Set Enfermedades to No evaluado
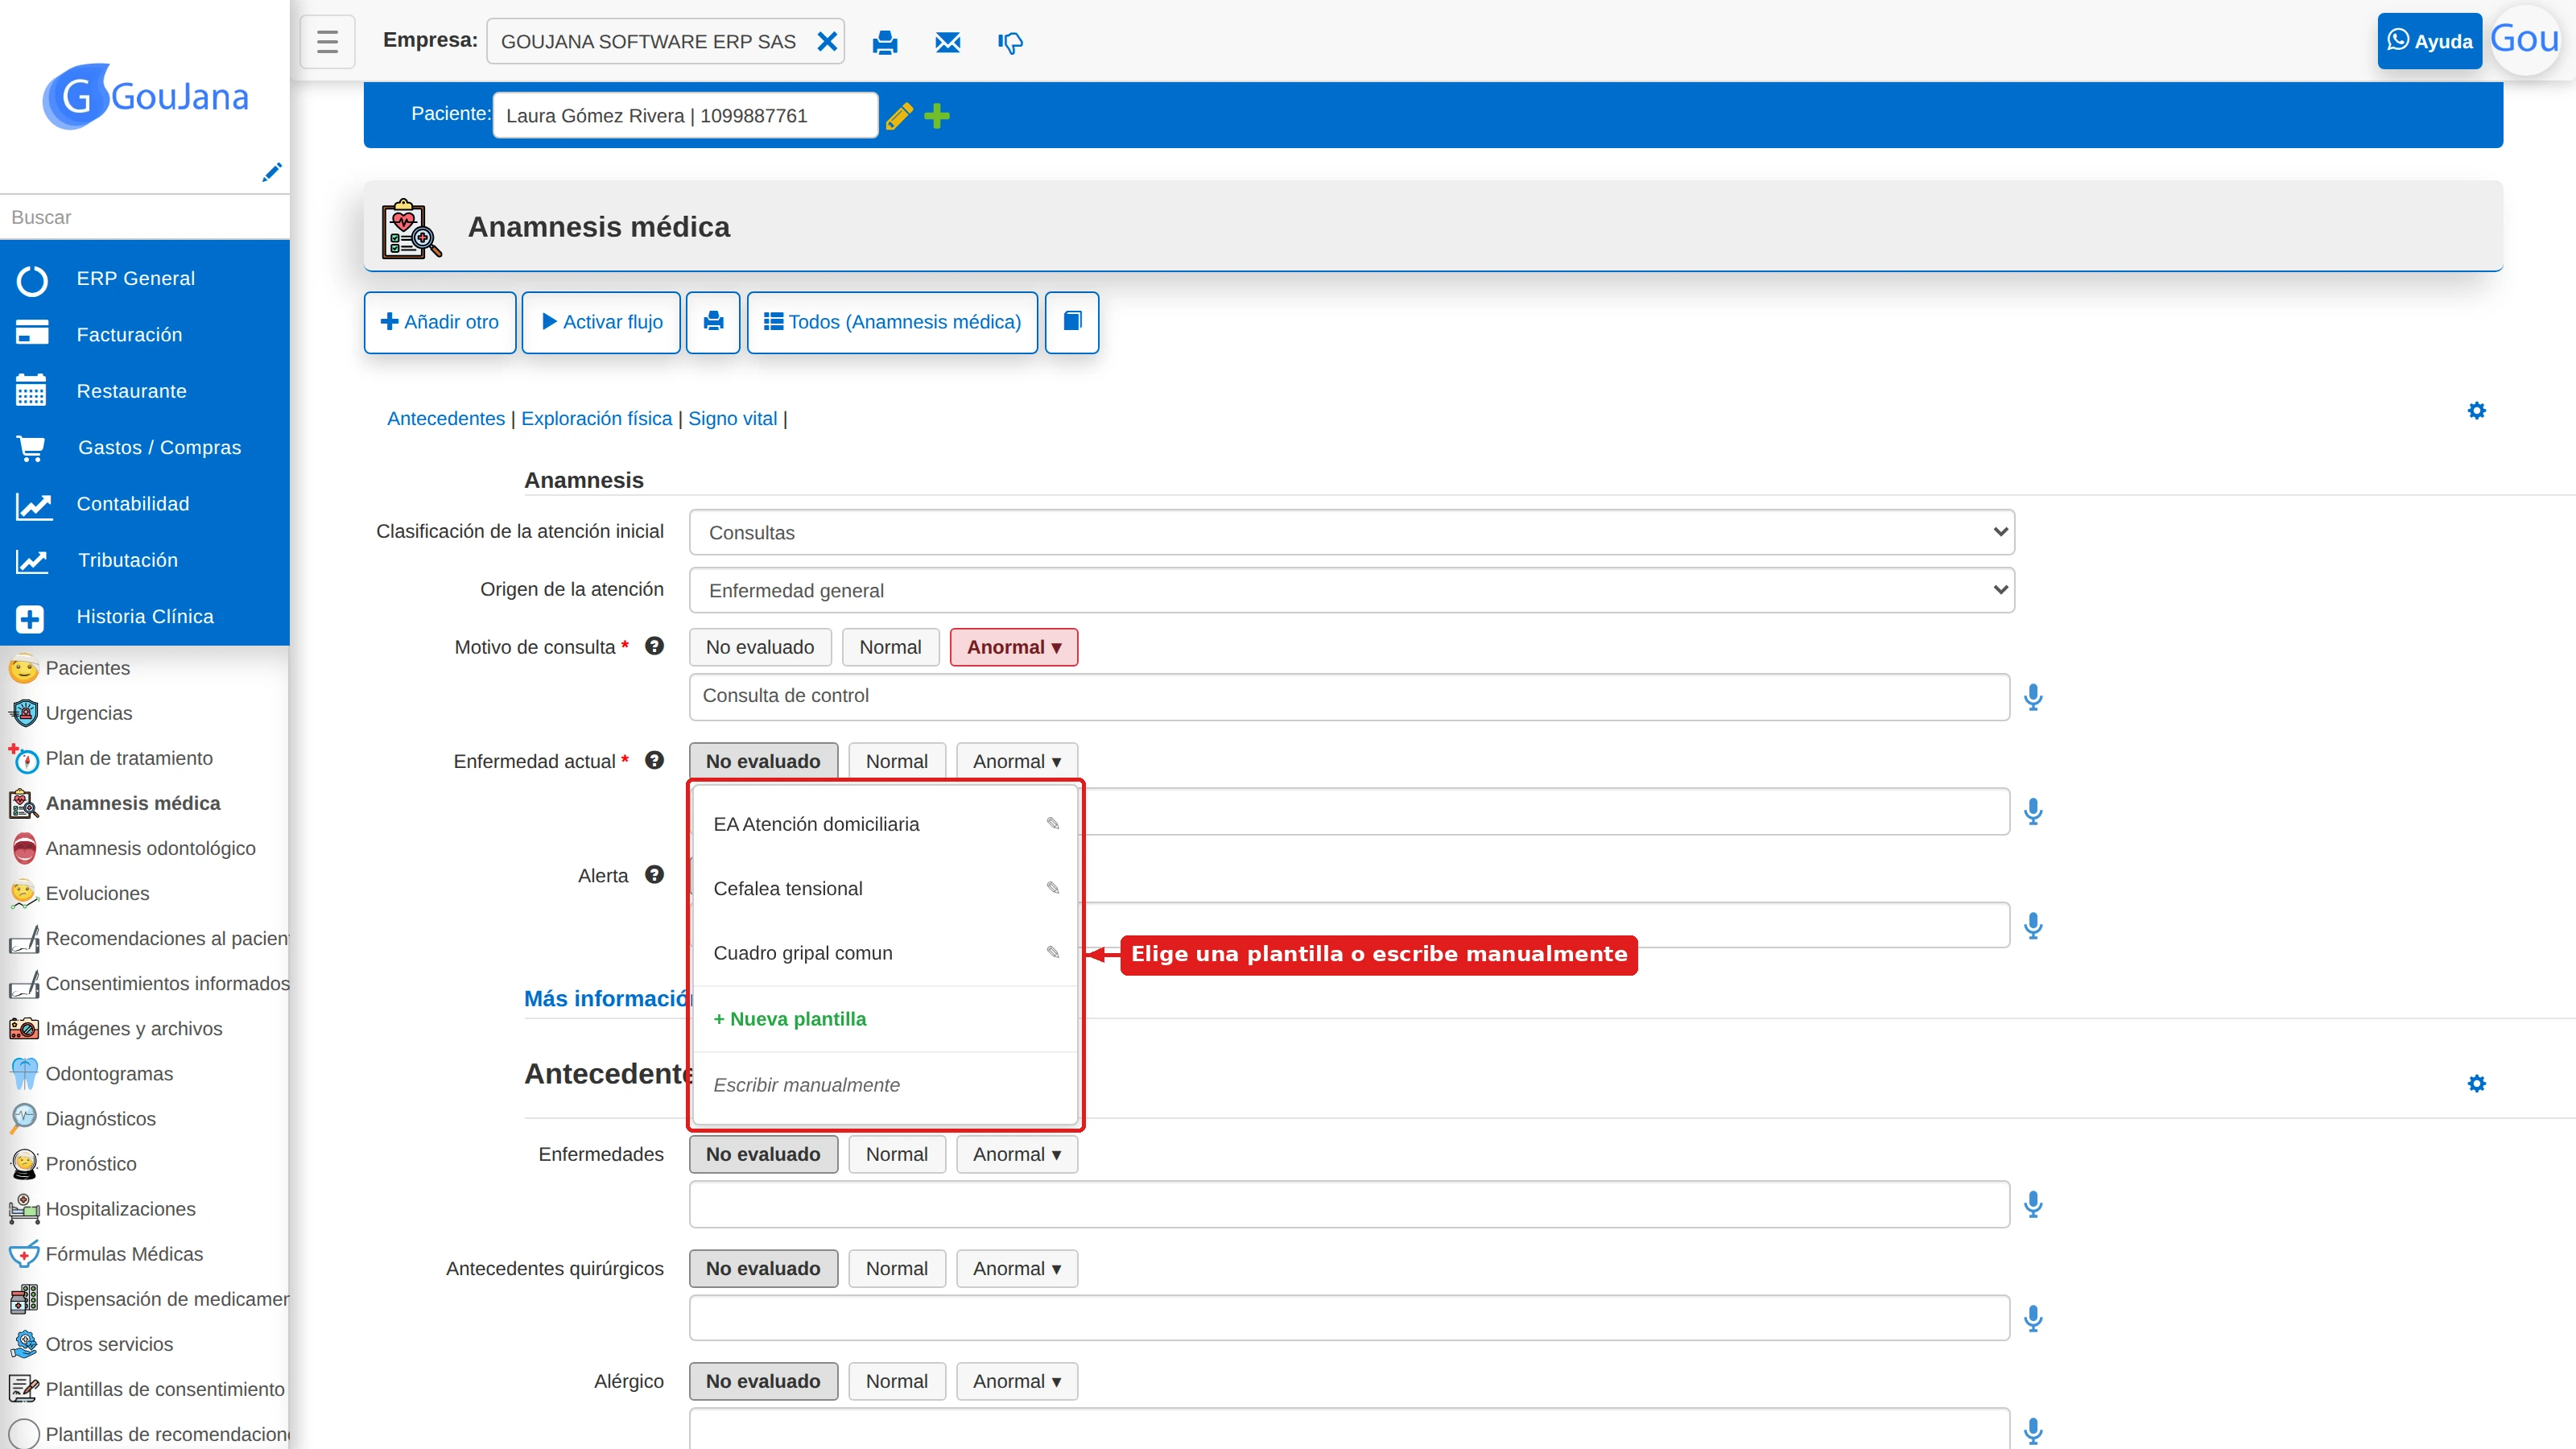The width and height of the screenshot is (2576, 1449). [x=763, y=1154]
